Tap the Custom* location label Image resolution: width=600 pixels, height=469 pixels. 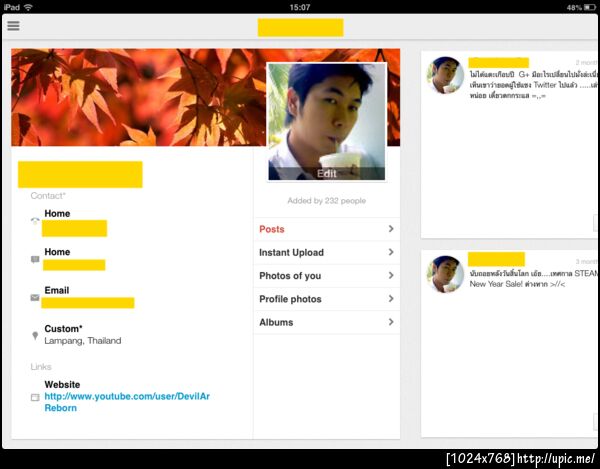(x=64, y=329)
